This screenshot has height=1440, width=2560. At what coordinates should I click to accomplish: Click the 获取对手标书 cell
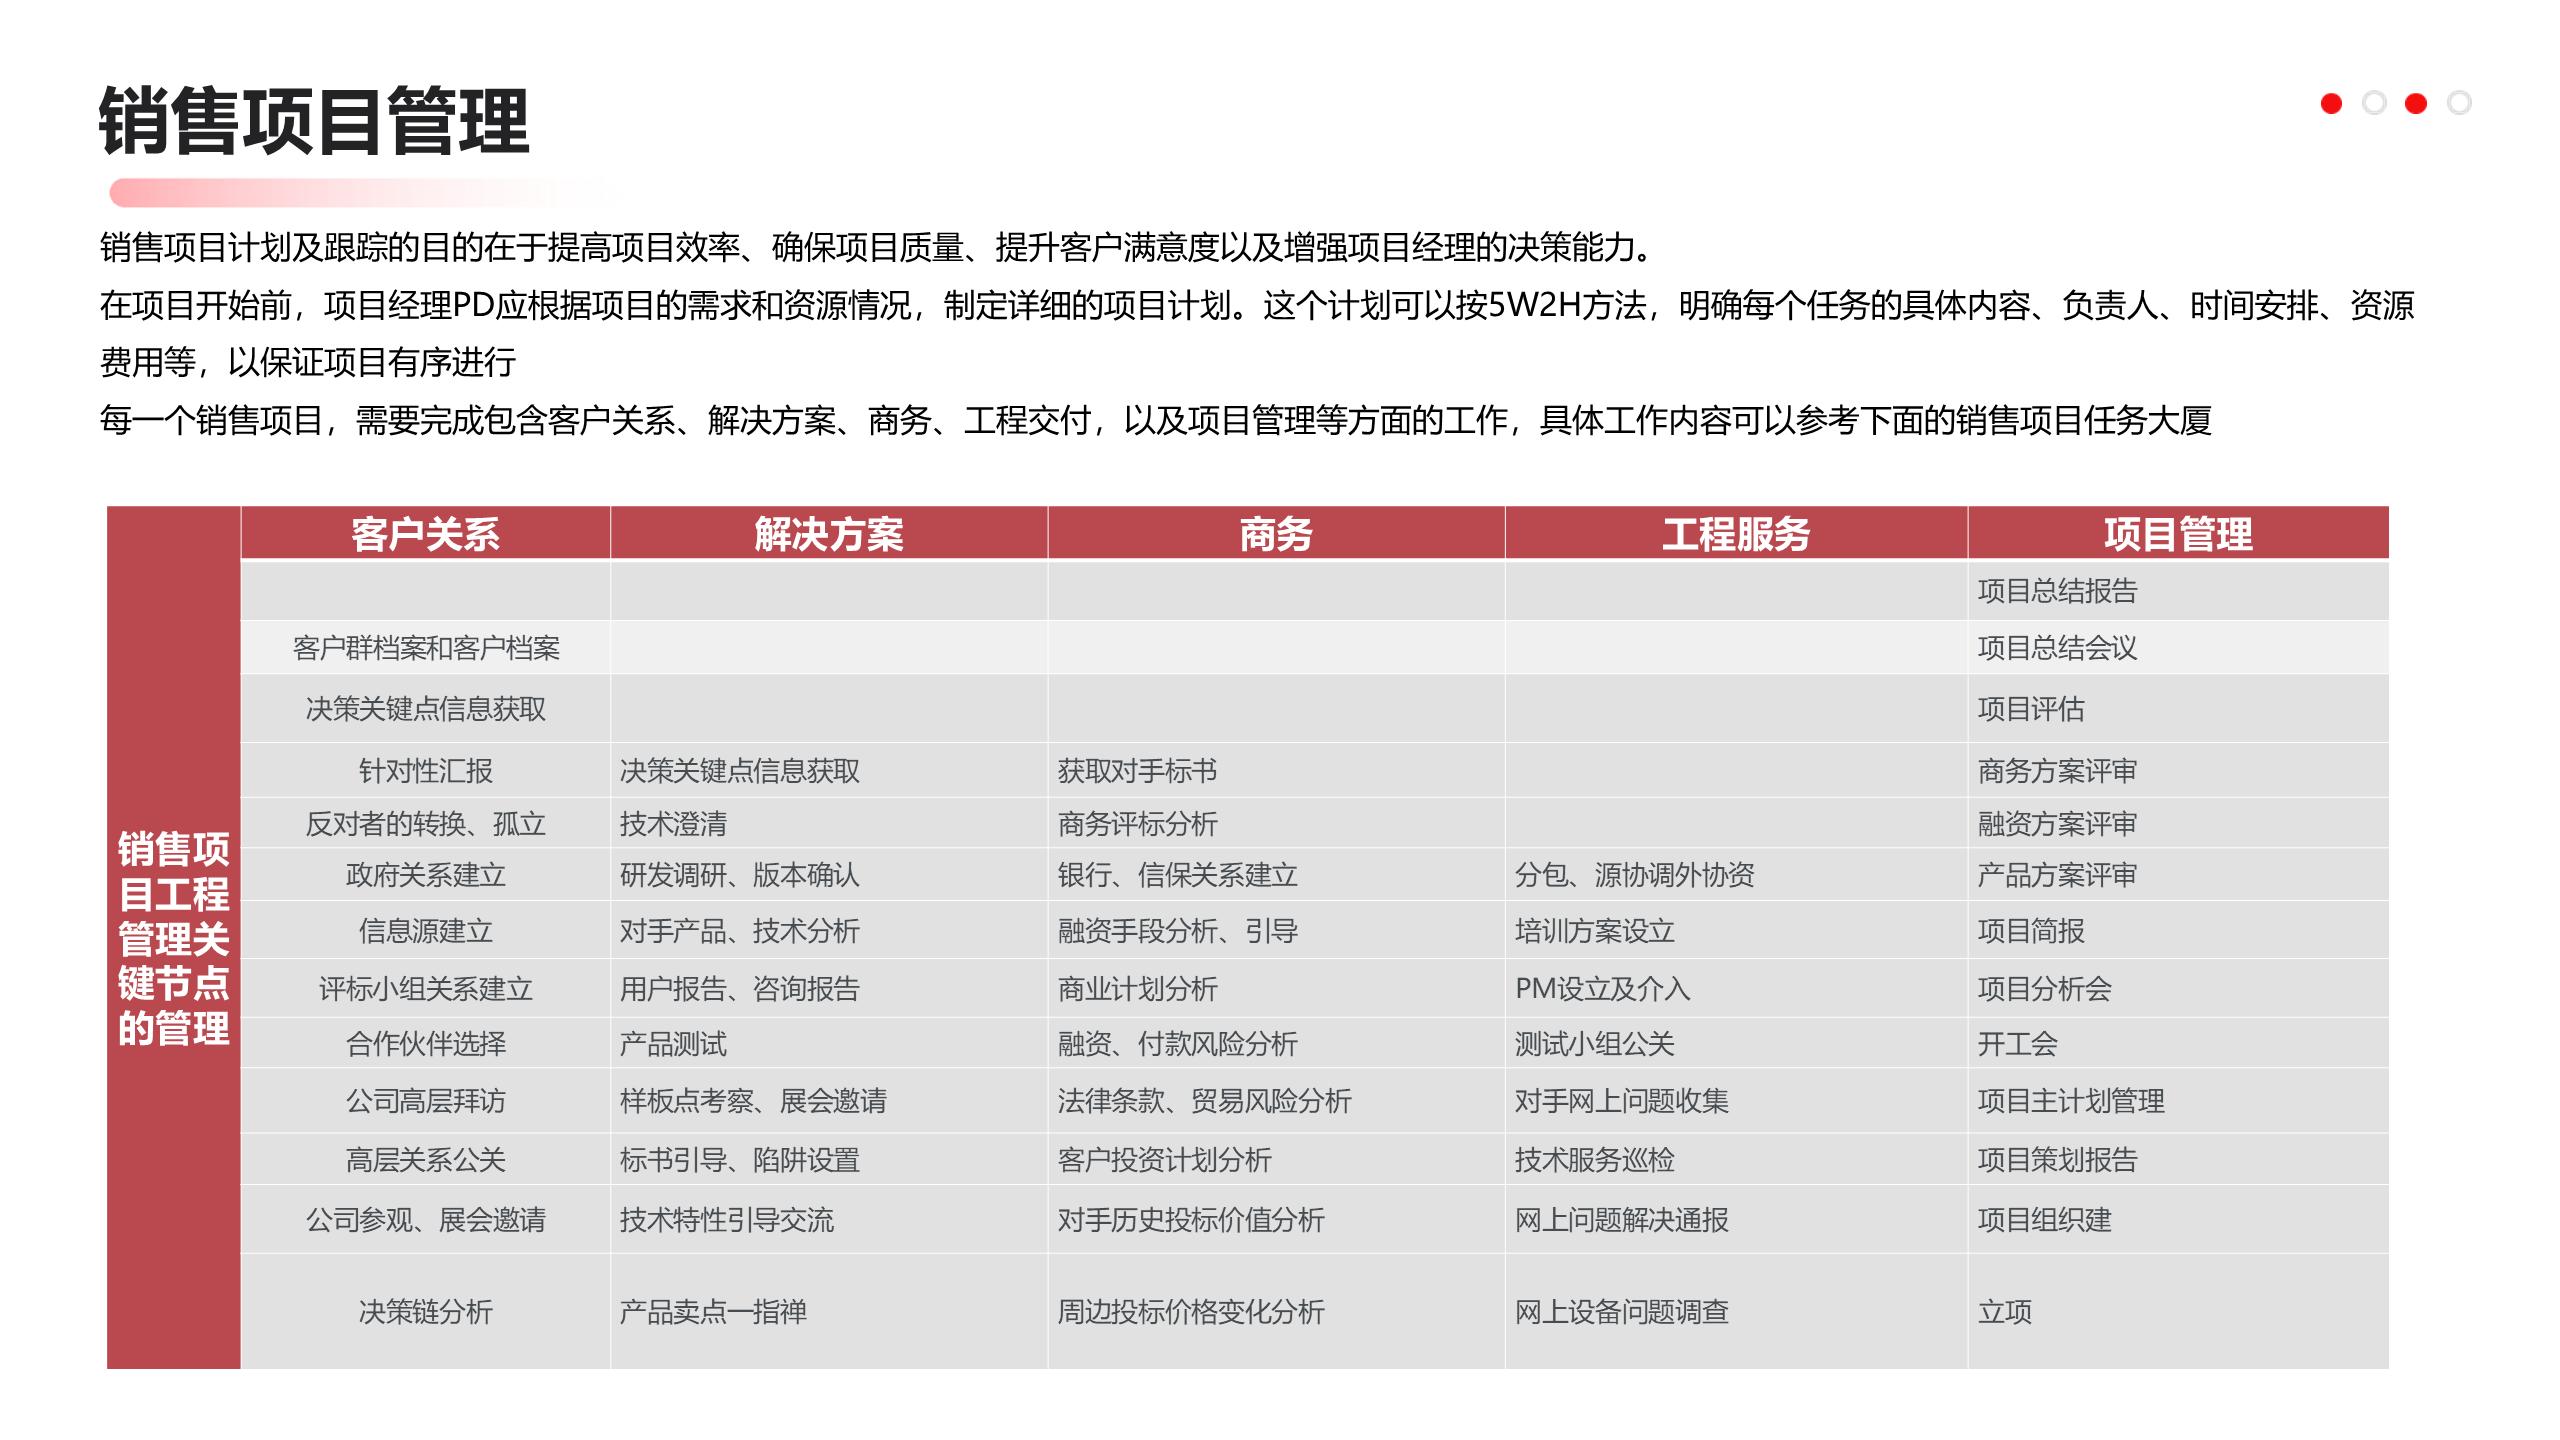1137,771
